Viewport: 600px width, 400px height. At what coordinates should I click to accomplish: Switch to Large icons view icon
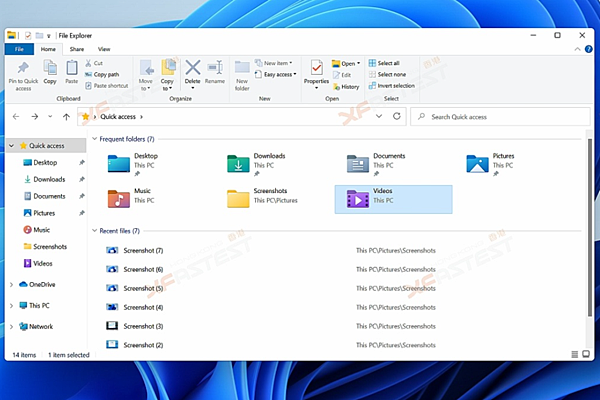pyautogui.click(x=586, y=354)
